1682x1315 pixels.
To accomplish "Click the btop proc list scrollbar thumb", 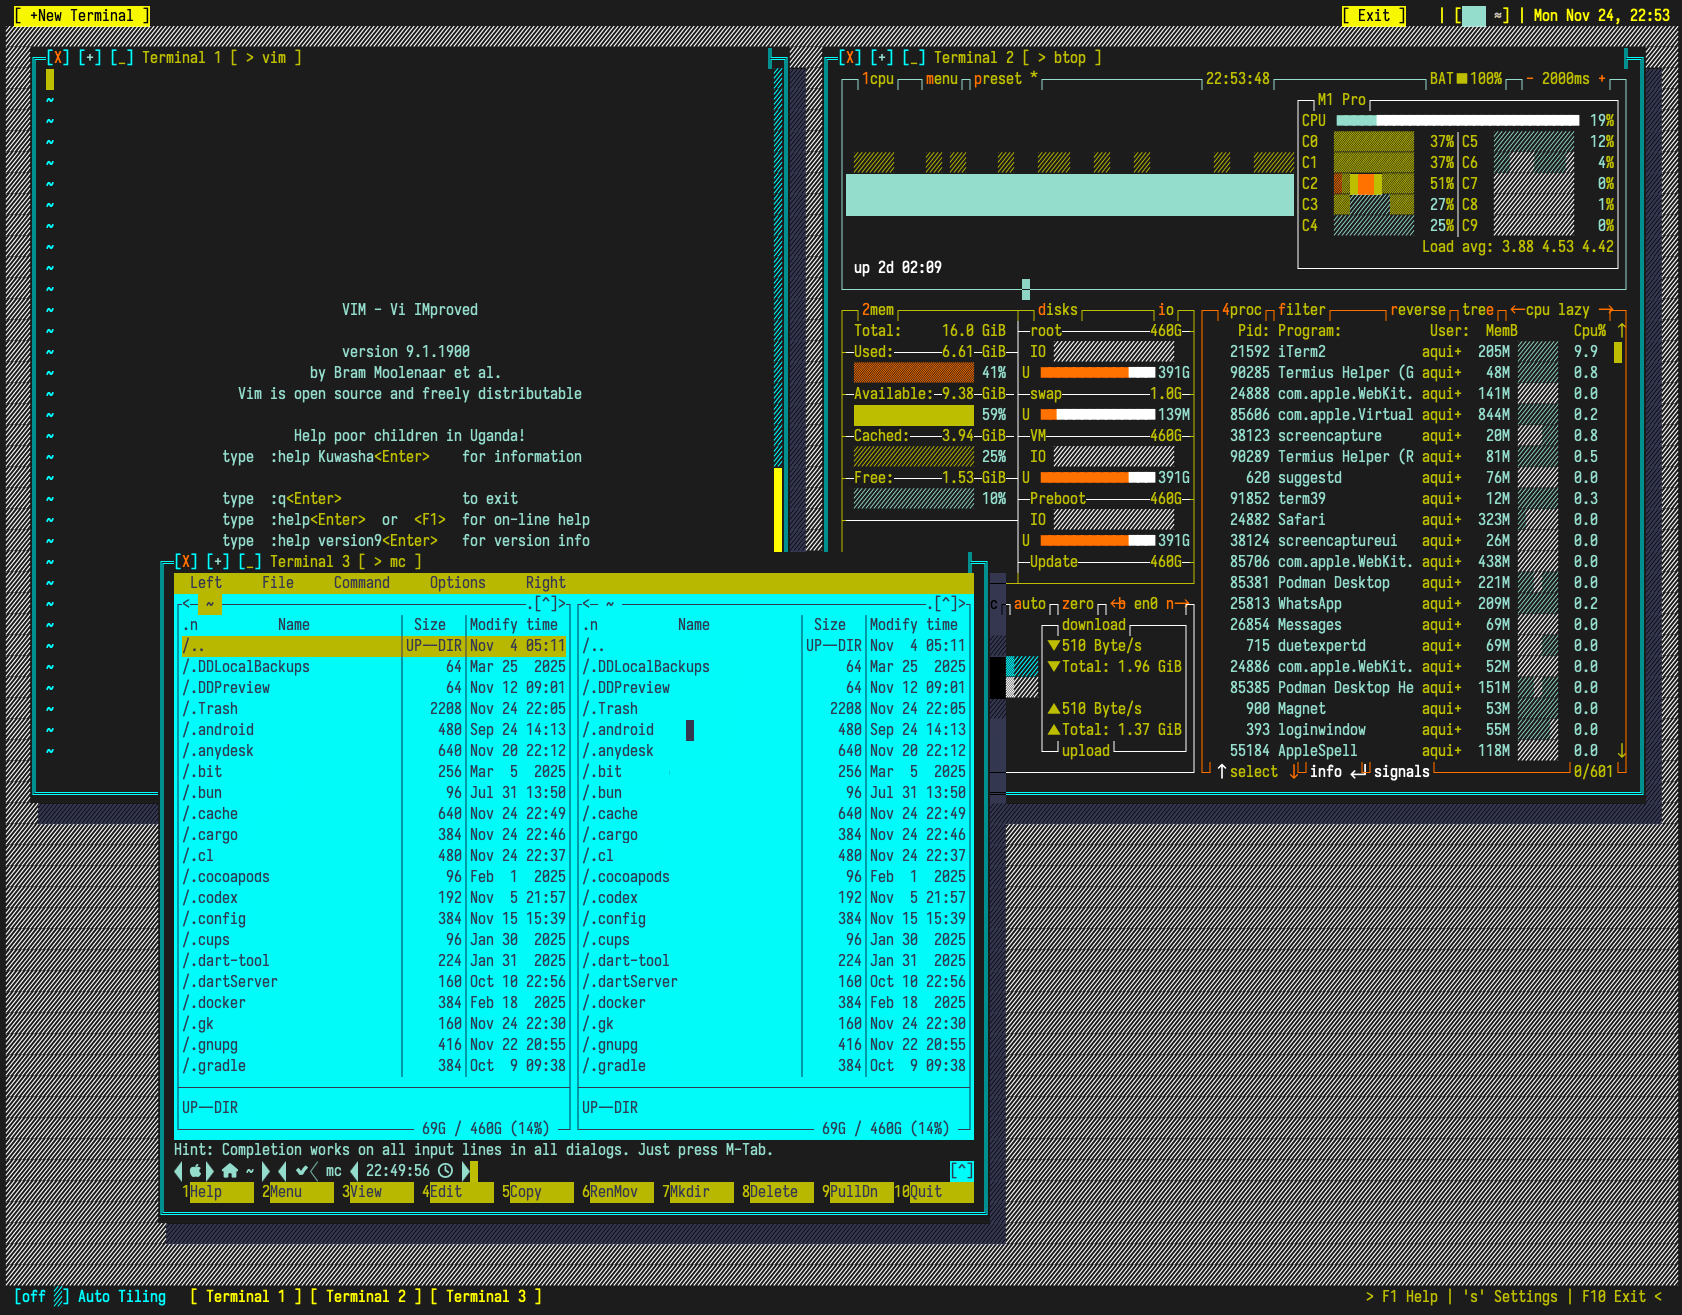I will click(x=1618, y=352).
